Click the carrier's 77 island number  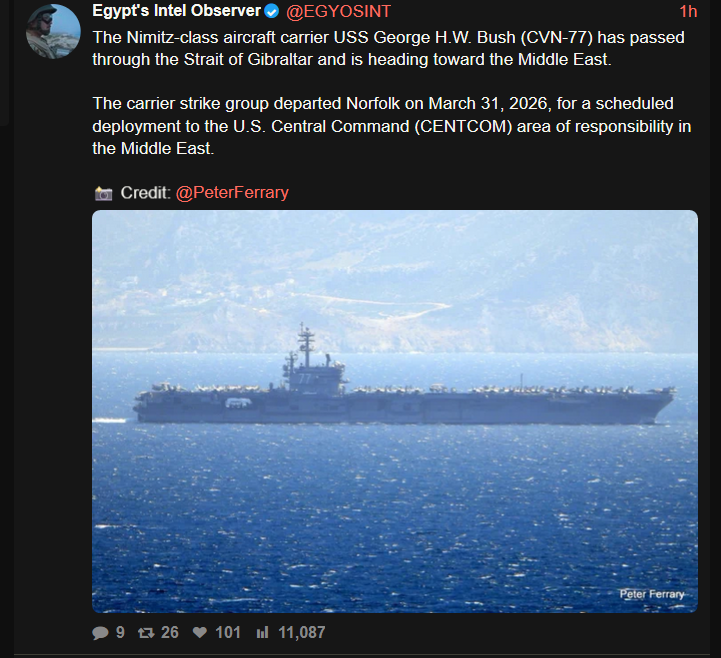click(305, 379)
